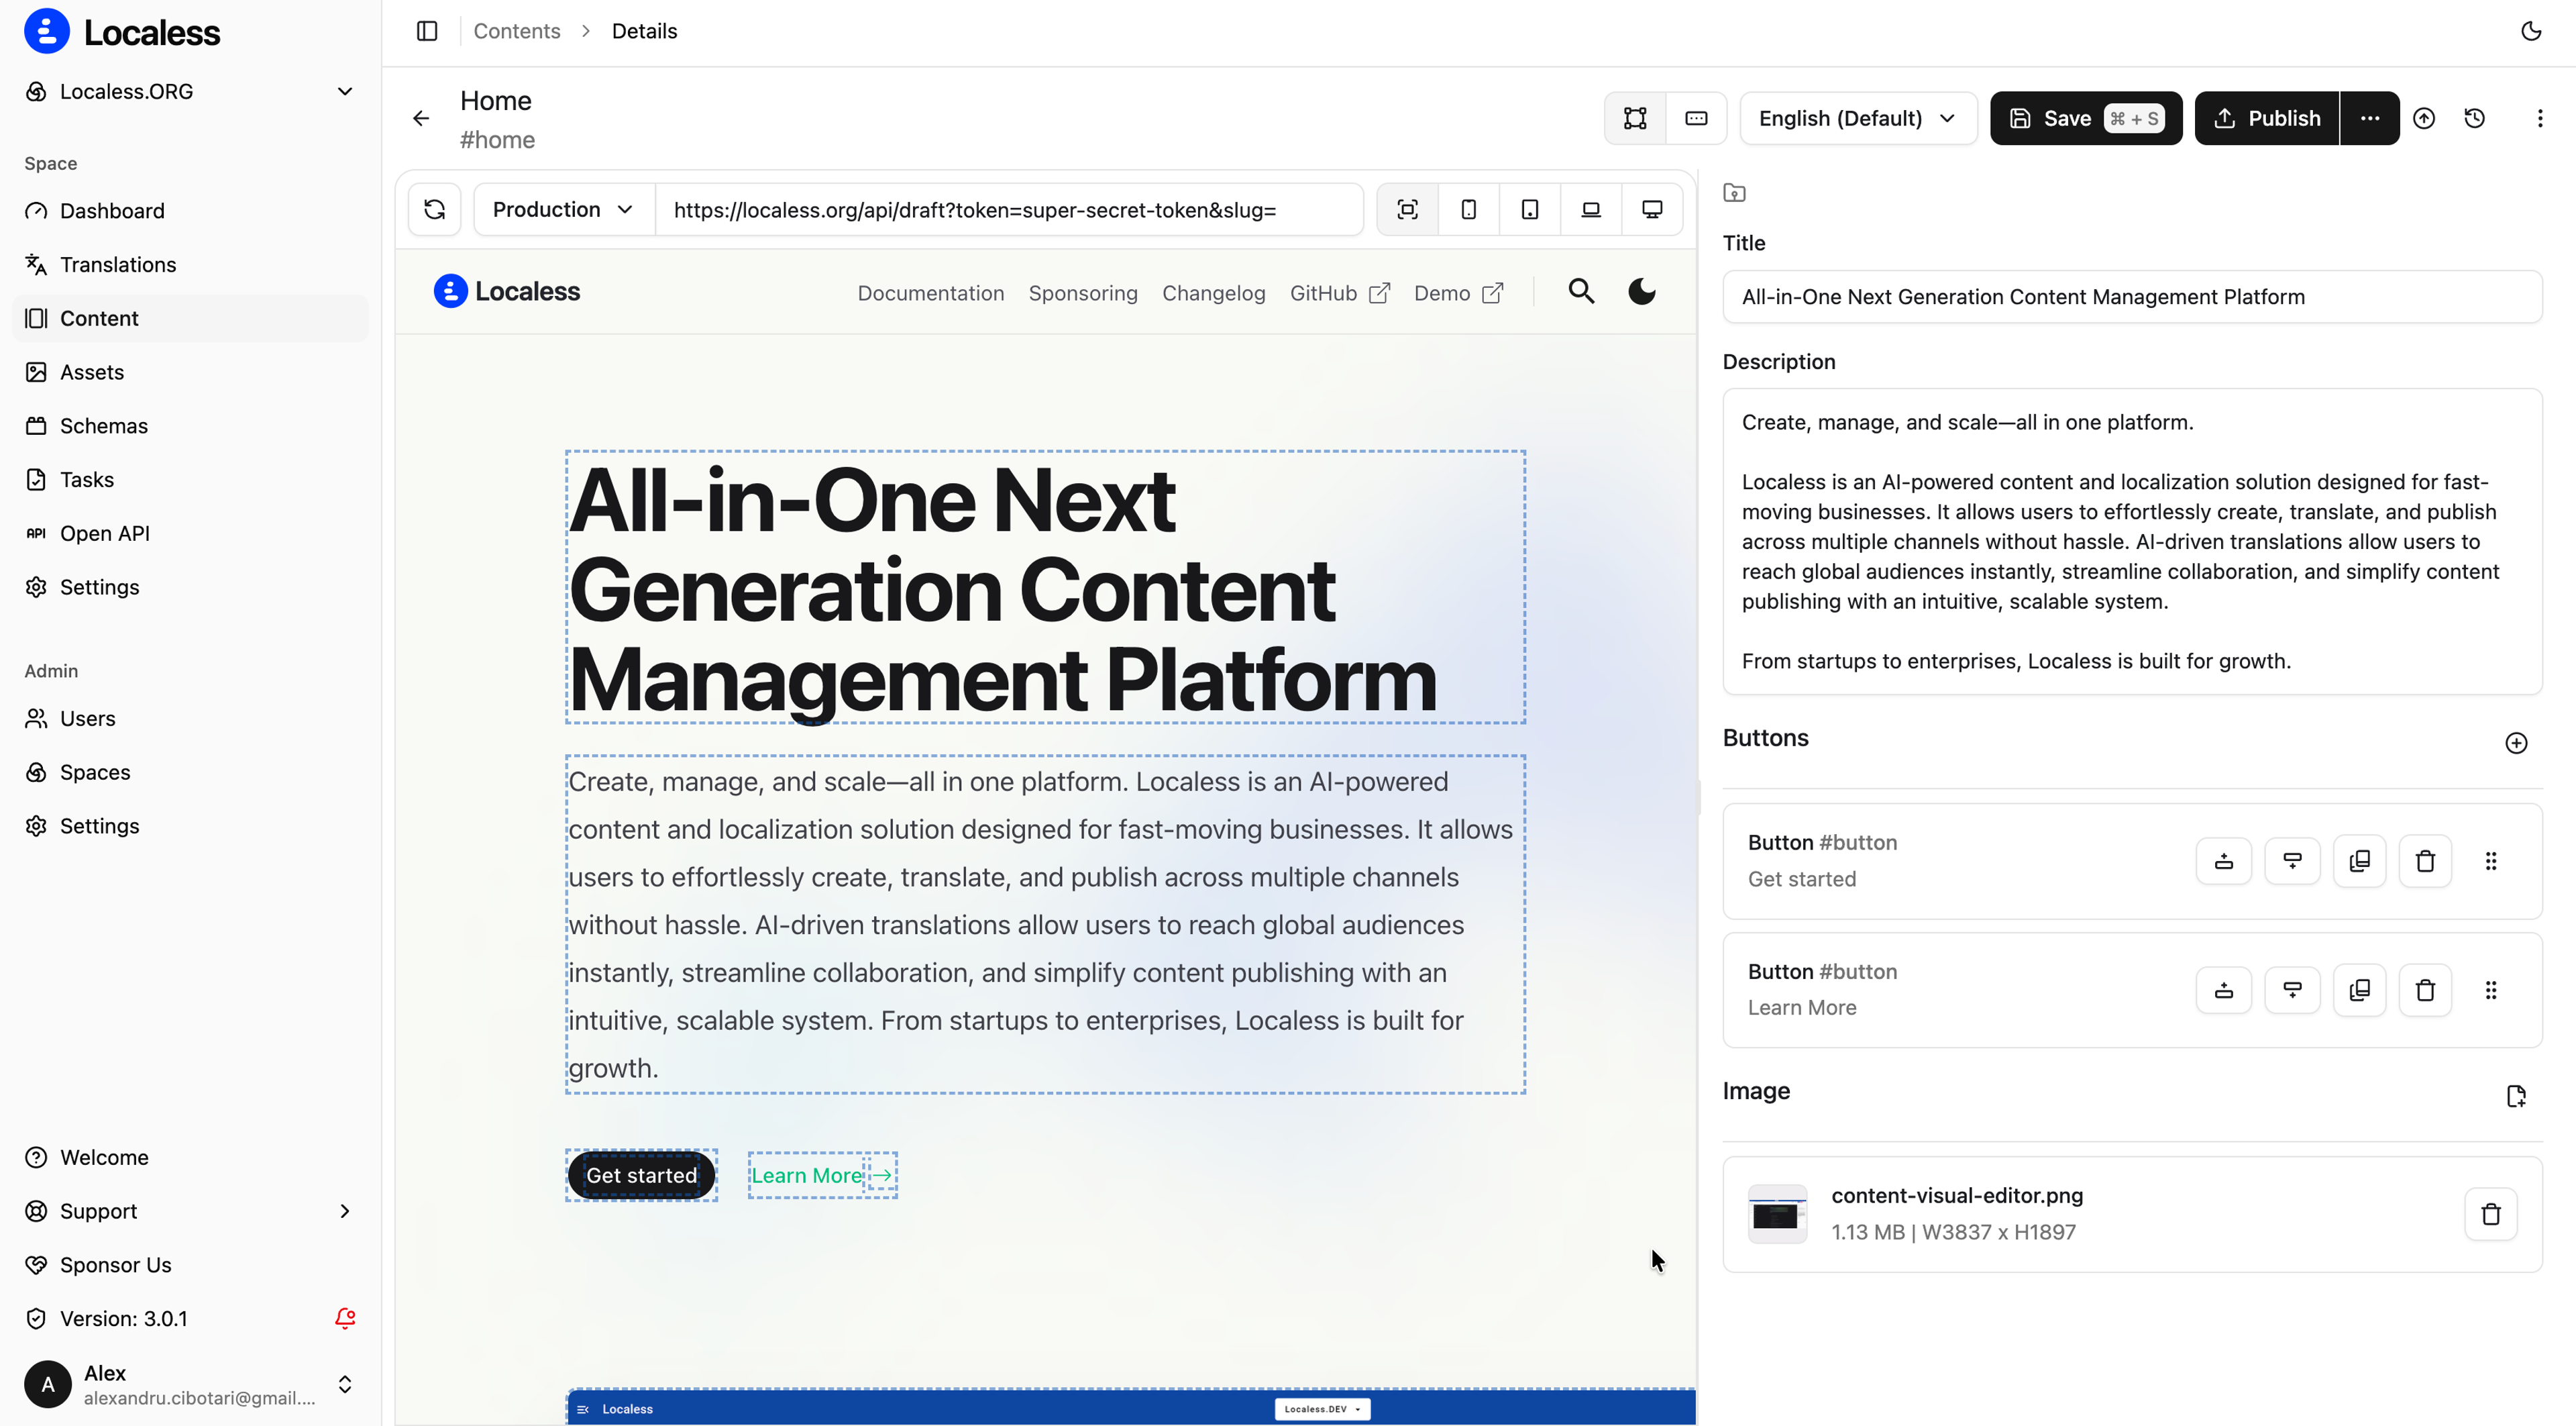Open Space Settings in the sidebar
The image size is (2576, 1426).
(x=190, y=587)
